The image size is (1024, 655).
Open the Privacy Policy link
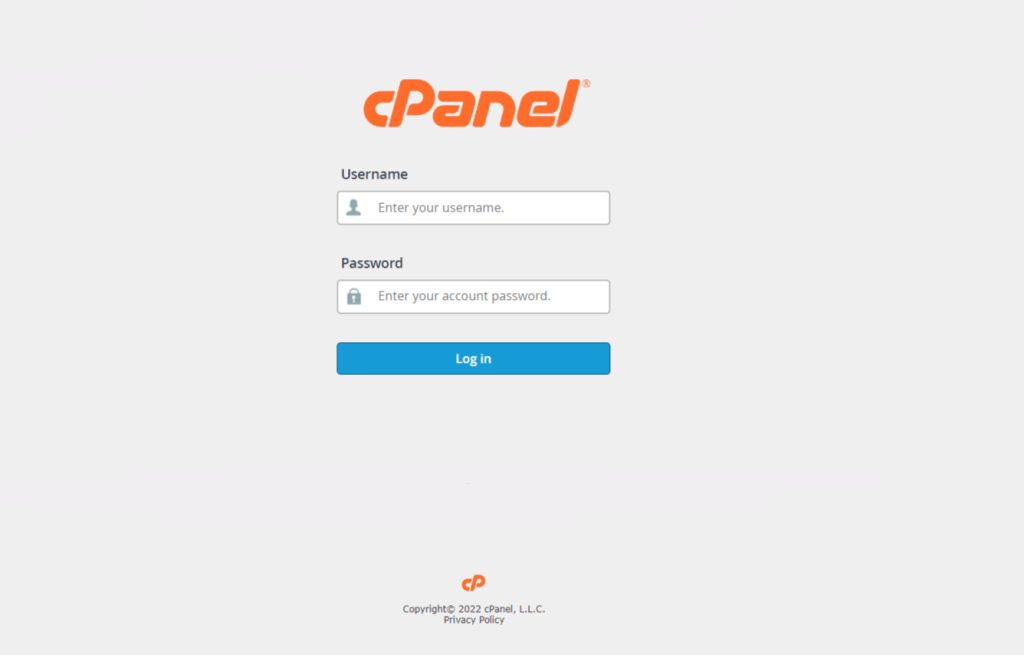pos(474,620)
